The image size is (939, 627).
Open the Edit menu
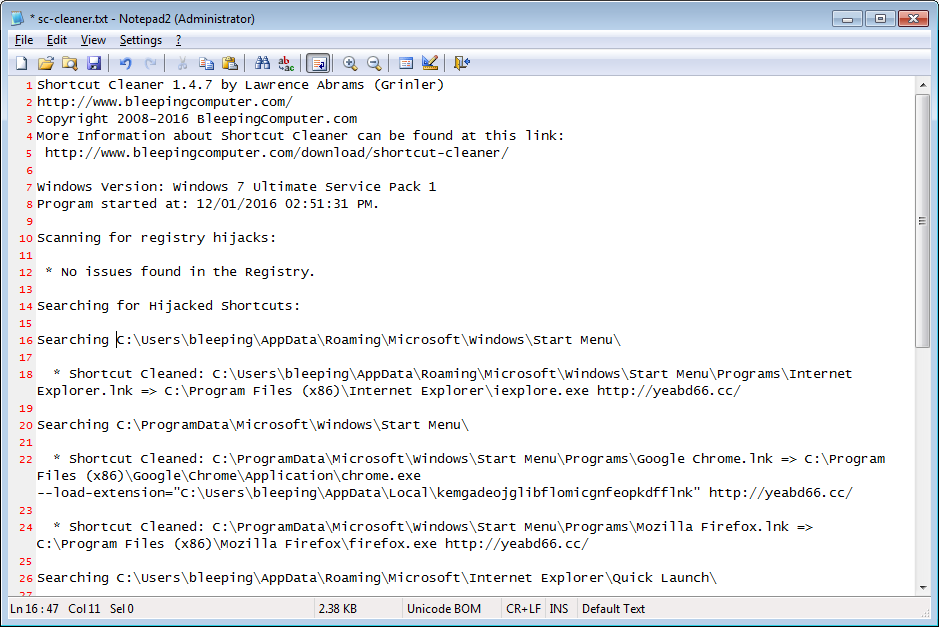tap(57, 40)
